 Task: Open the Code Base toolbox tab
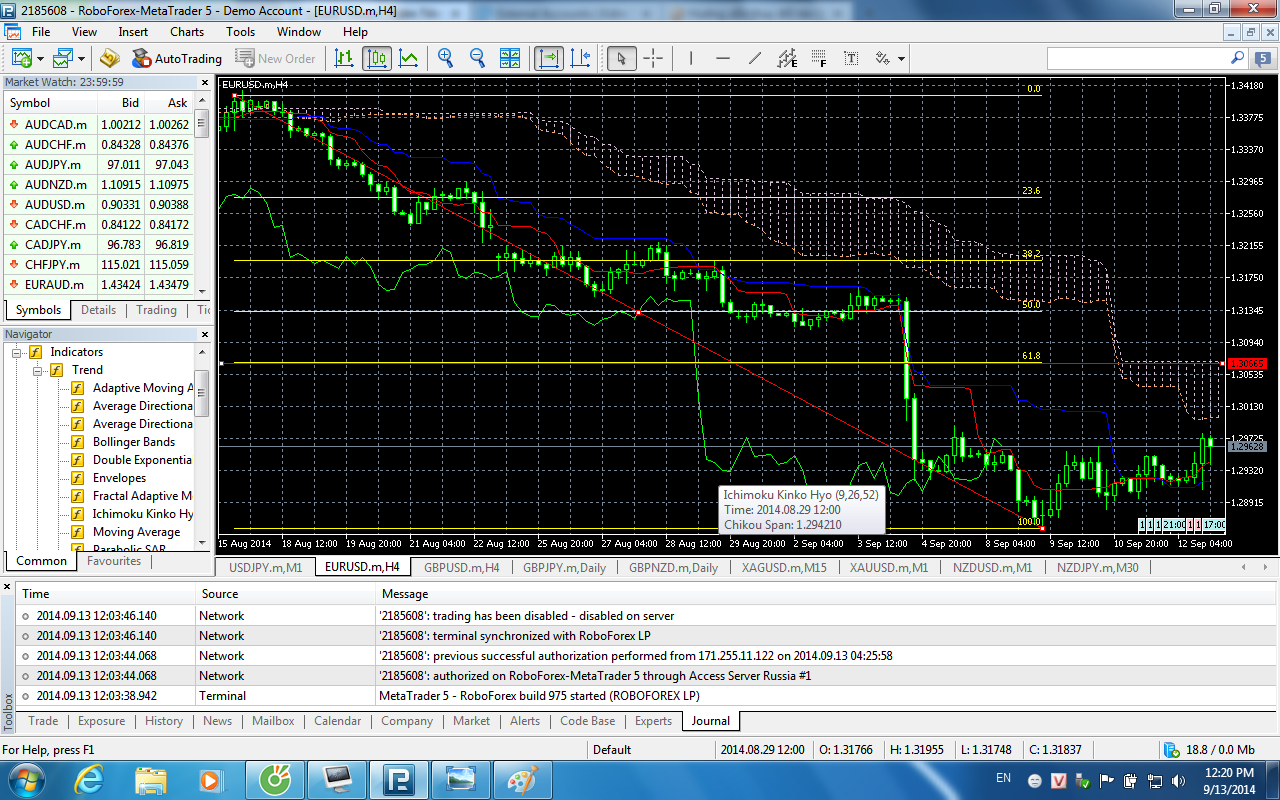coord(588,721)
